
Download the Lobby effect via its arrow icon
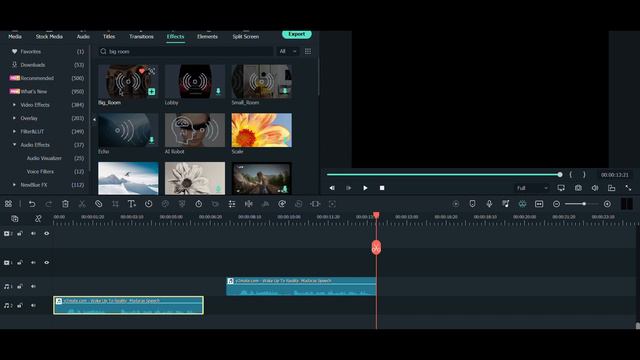[218, 91]
